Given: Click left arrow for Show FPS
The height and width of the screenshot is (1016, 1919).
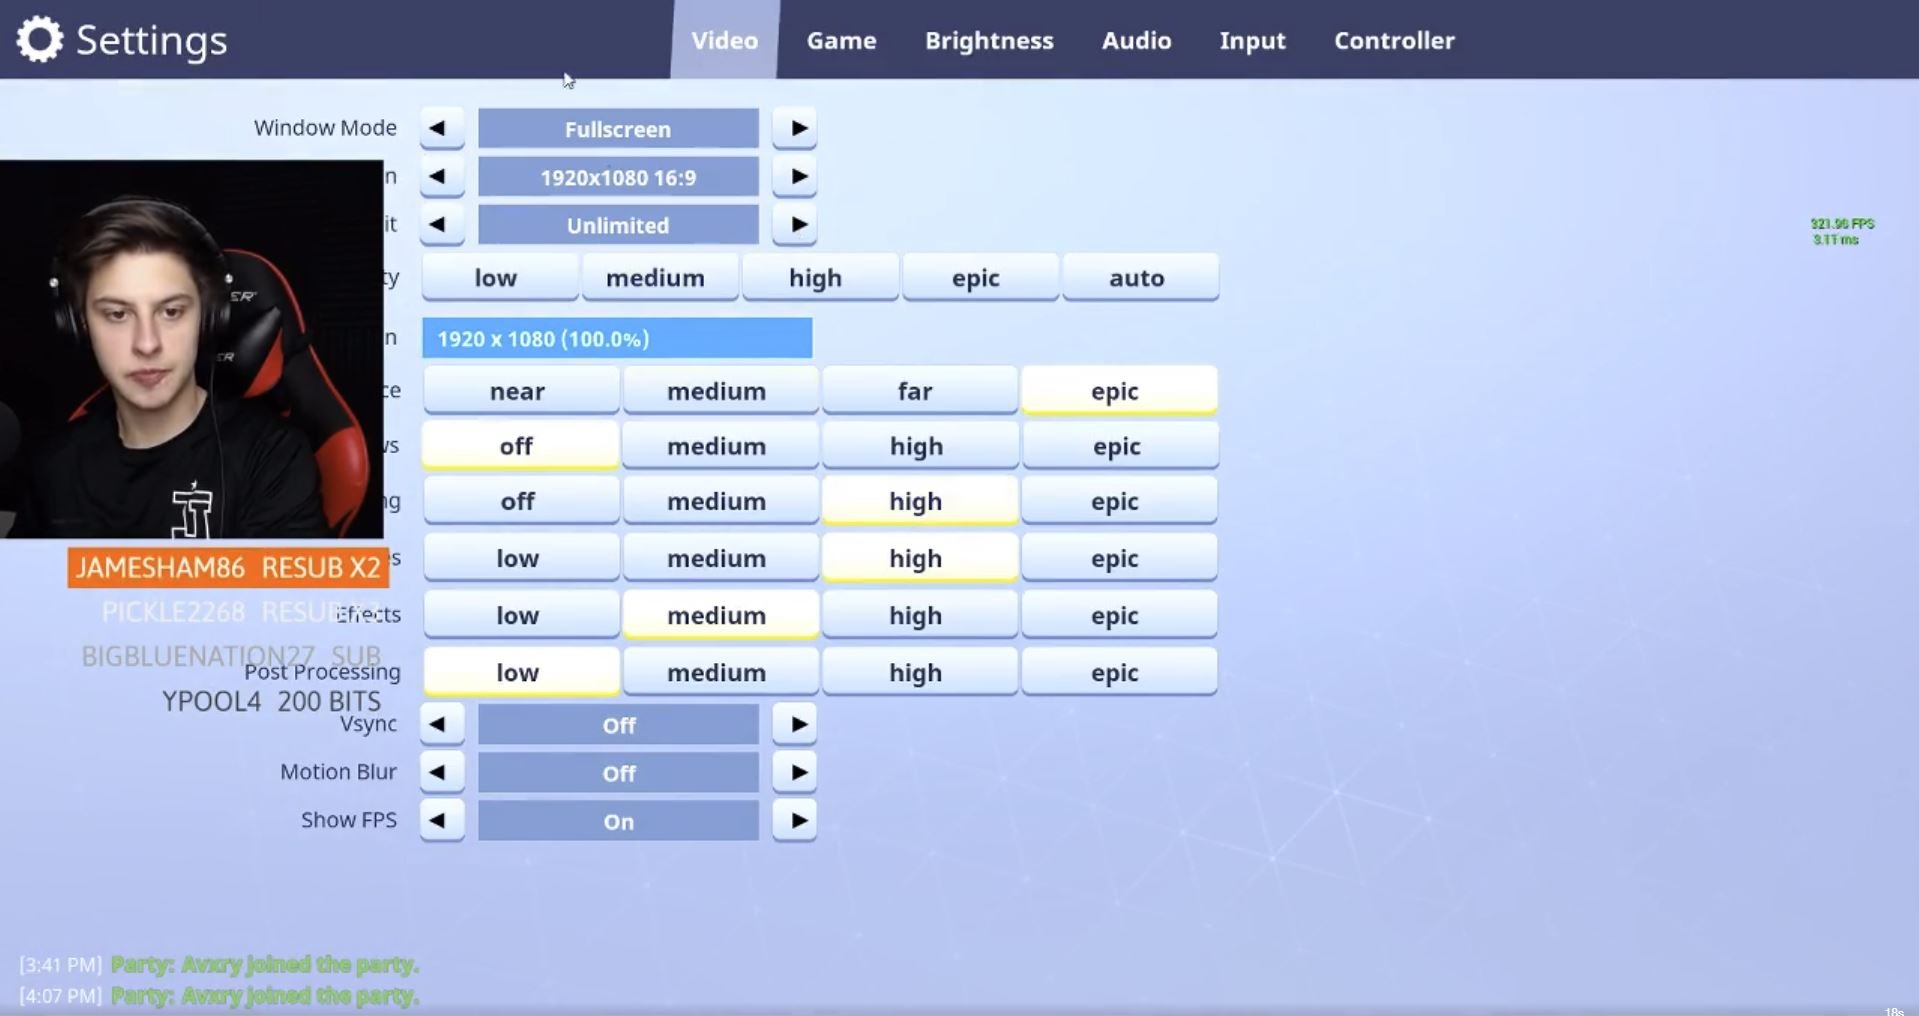Looking at the screenshot, I should tap(441, 821).
